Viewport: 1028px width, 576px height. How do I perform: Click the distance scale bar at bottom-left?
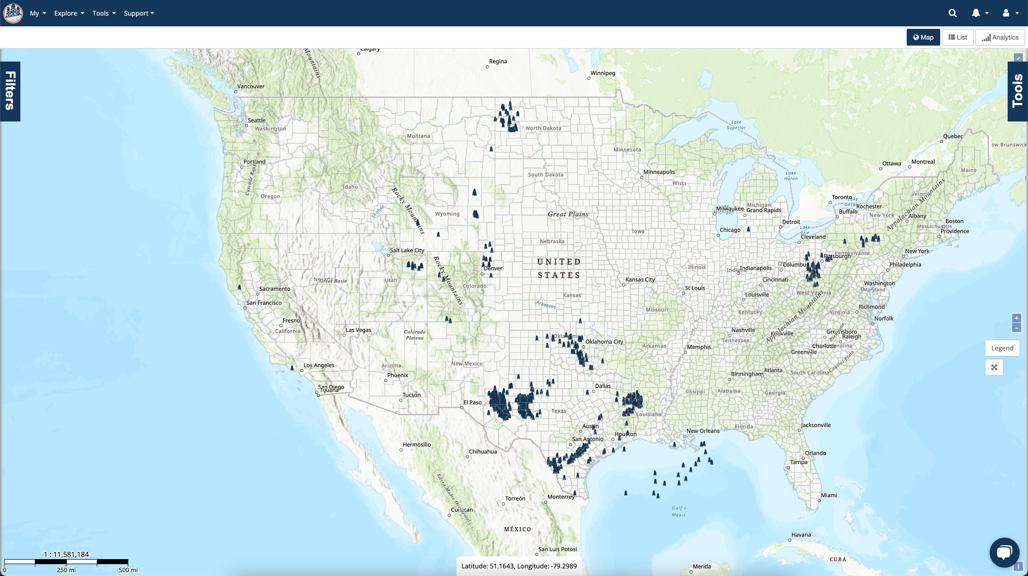[x=65, y=562]
